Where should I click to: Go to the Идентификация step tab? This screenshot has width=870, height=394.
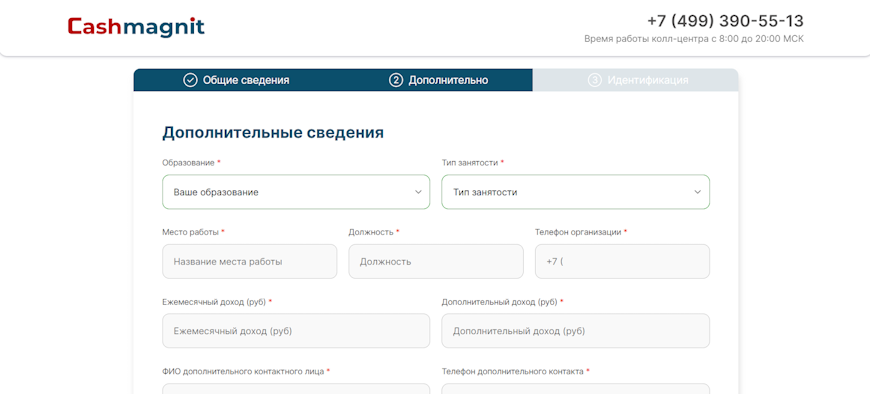click(636, 80)
